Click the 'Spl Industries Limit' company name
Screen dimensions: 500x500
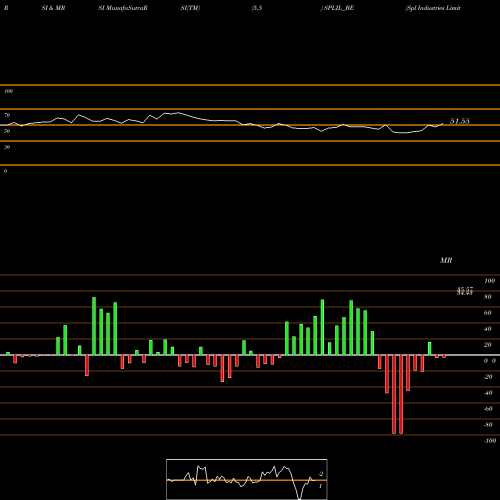[433, 8]
